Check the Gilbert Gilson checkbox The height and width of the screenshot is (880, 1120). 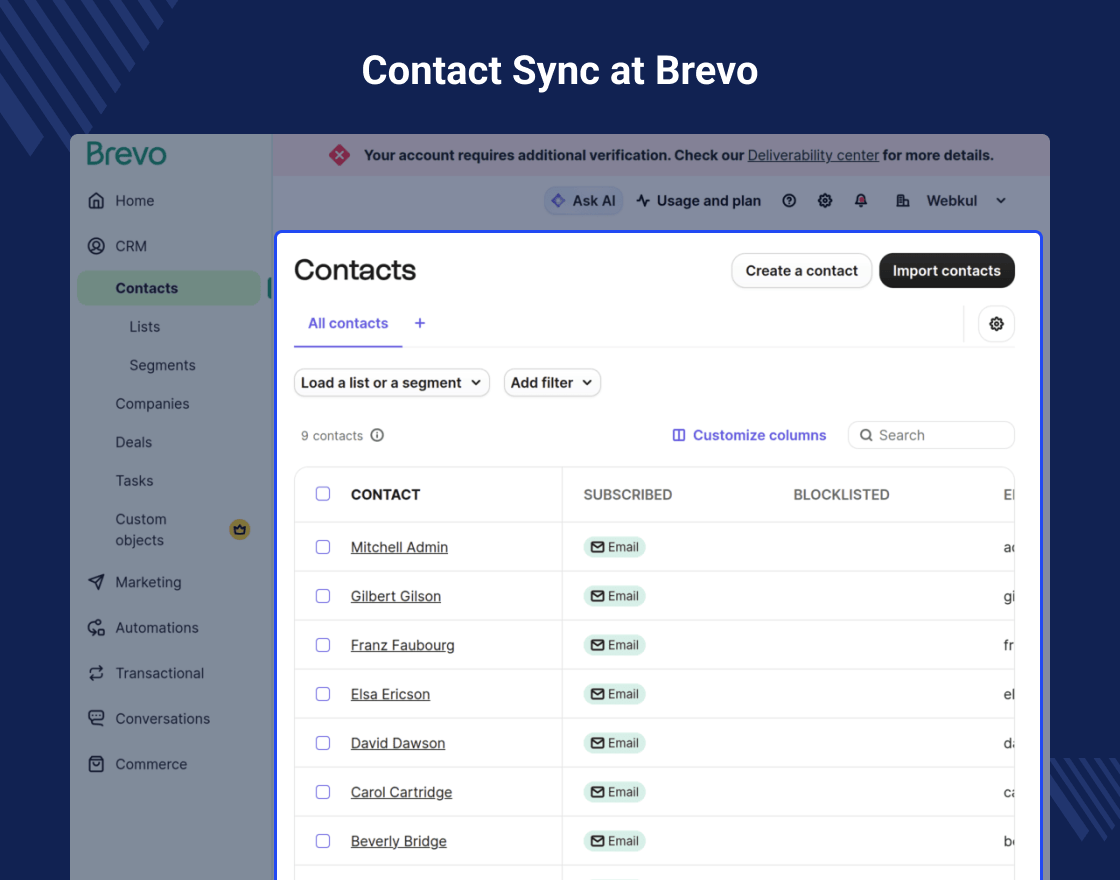tap(323, 596)
